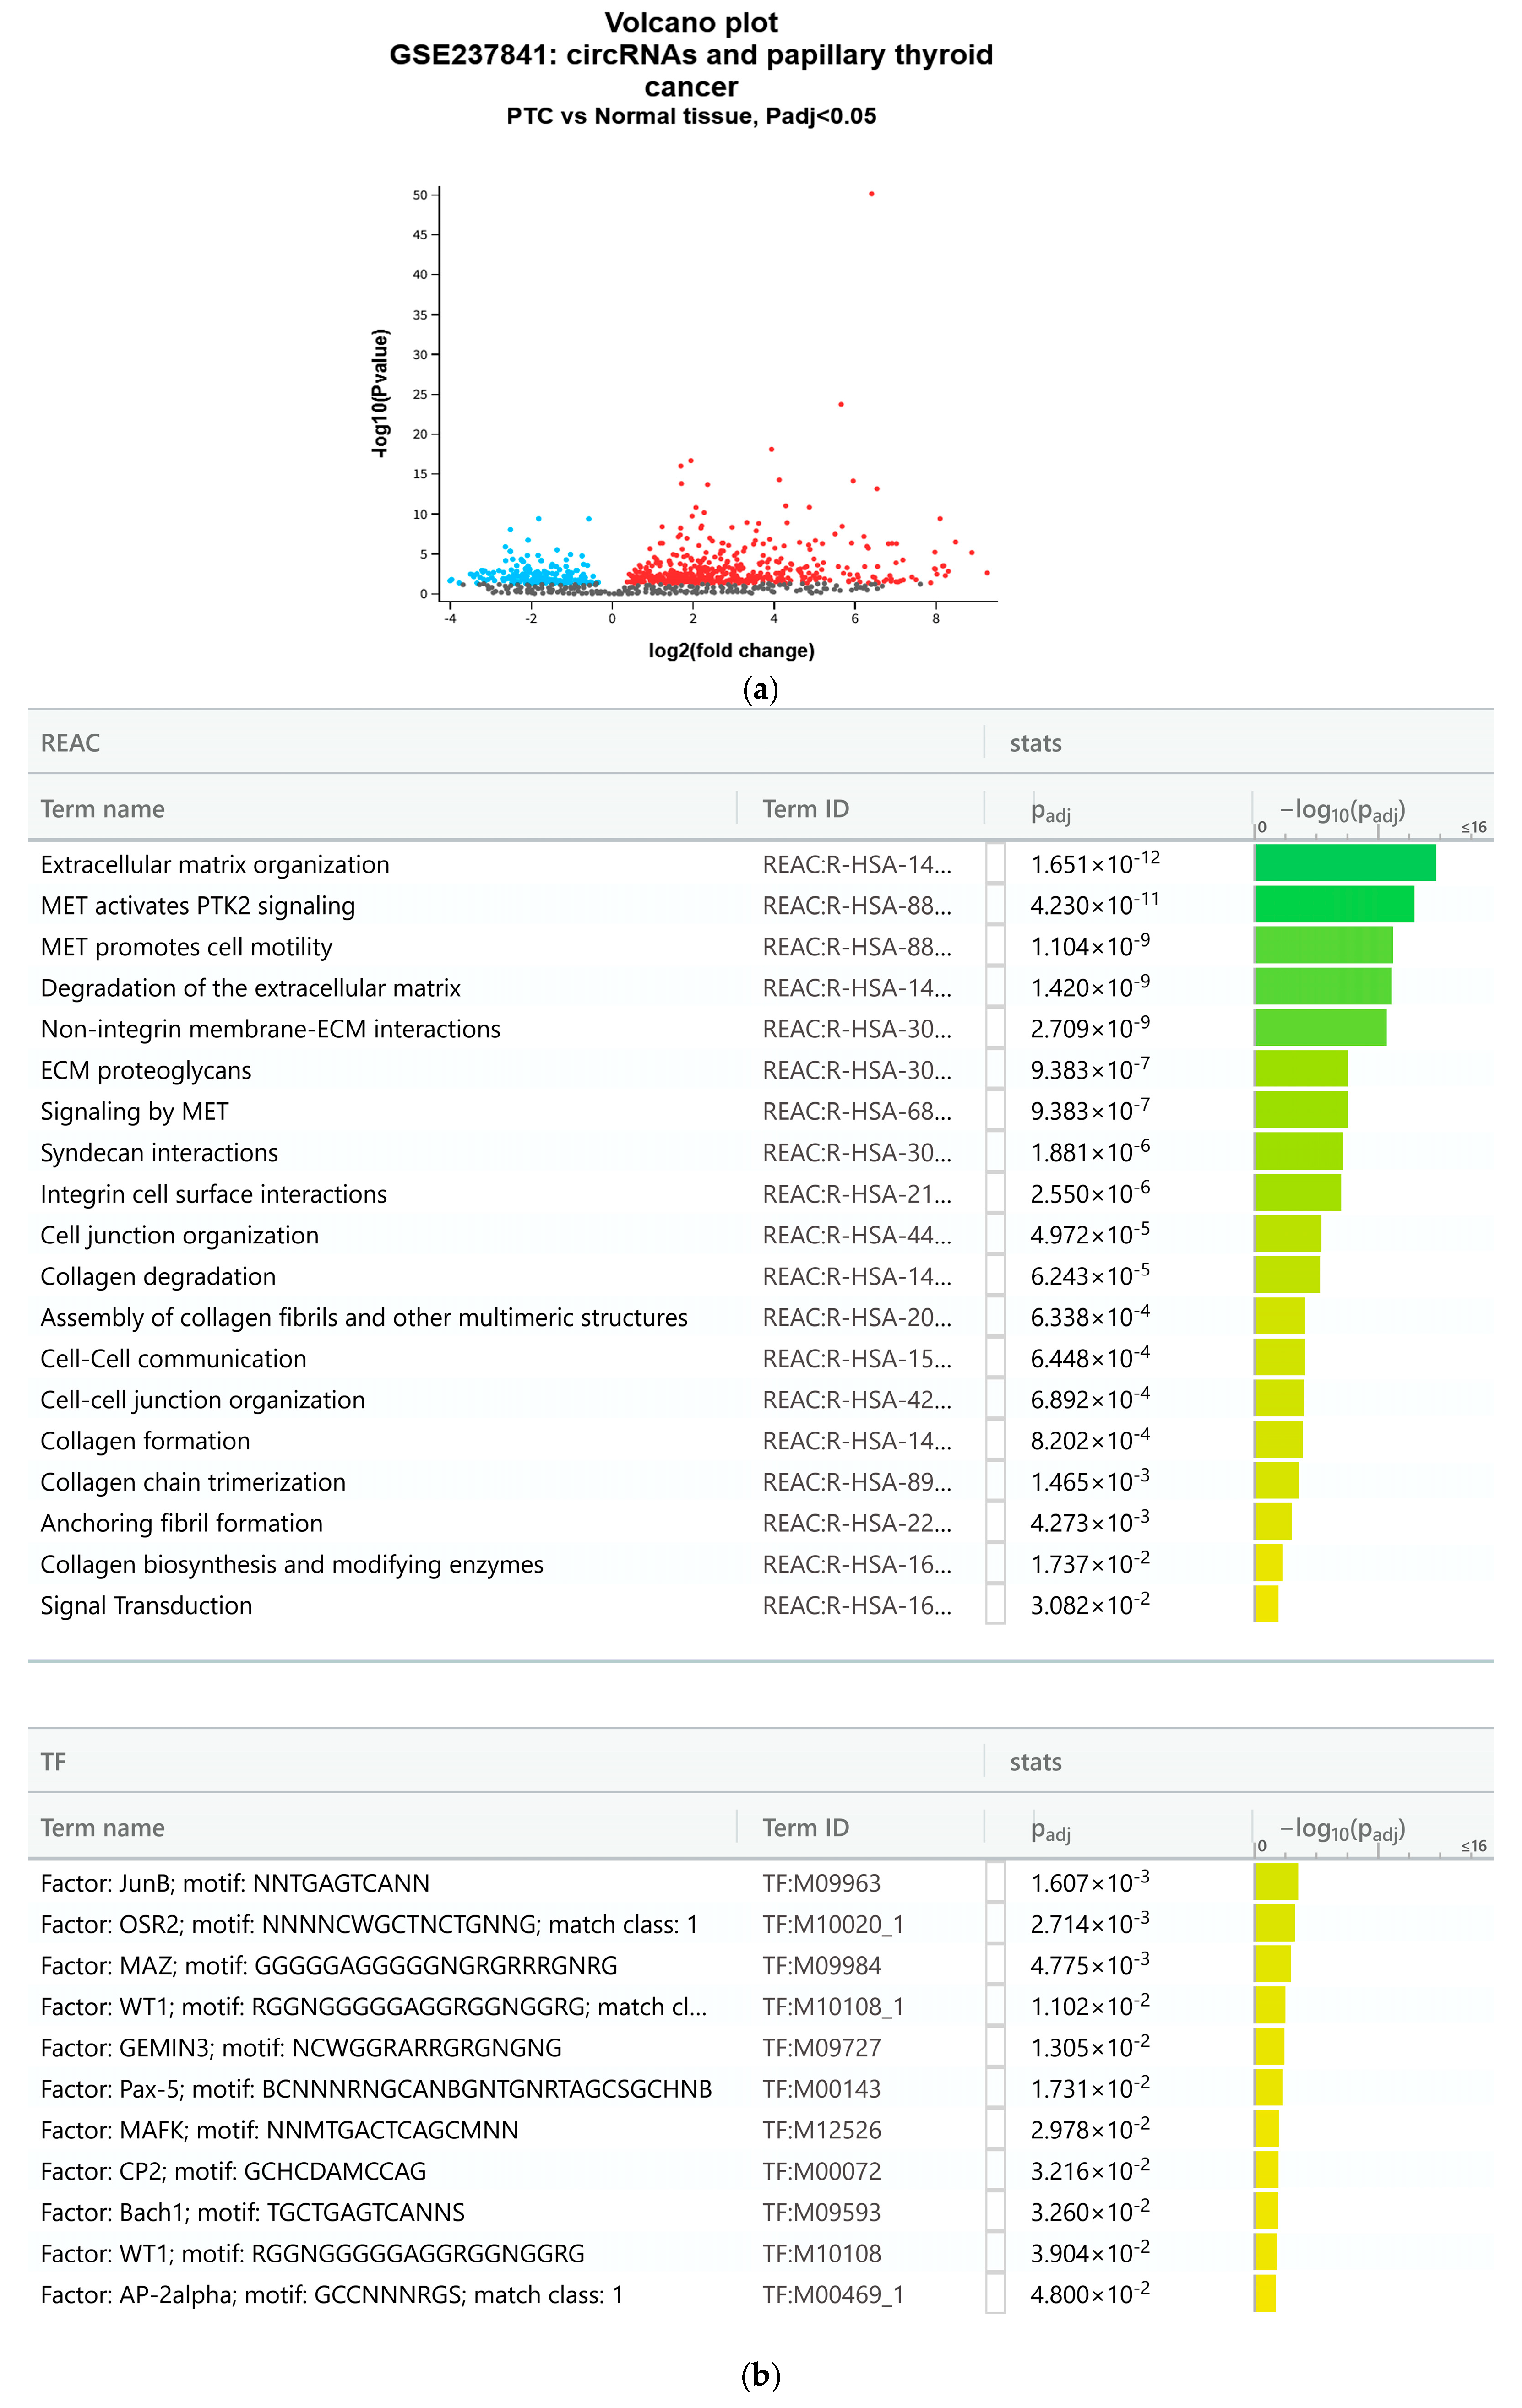Screen dimensions: 1522x2408
Task: Check the box for Factor: JunB row
Action: 995,1883
